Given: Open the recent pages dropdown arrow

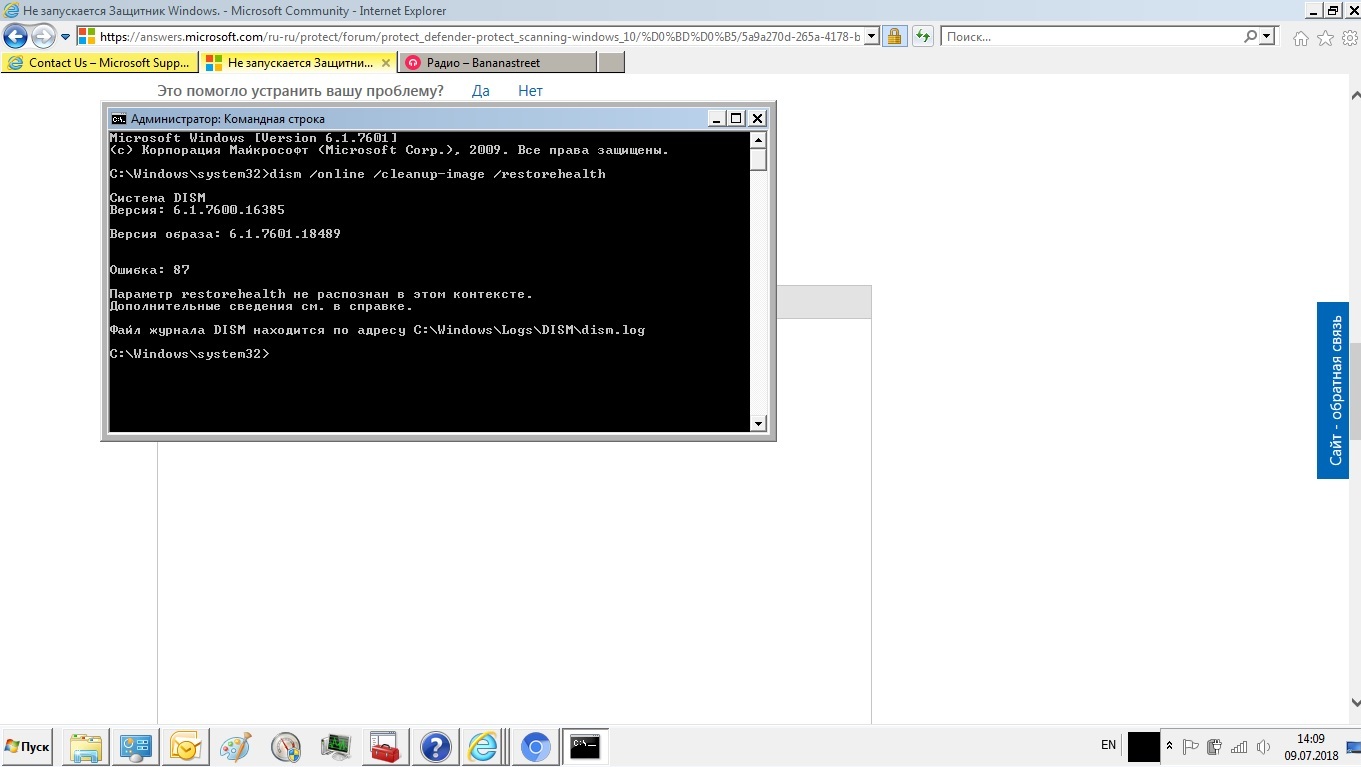Looking at the screenshot, I should [66, 37].
